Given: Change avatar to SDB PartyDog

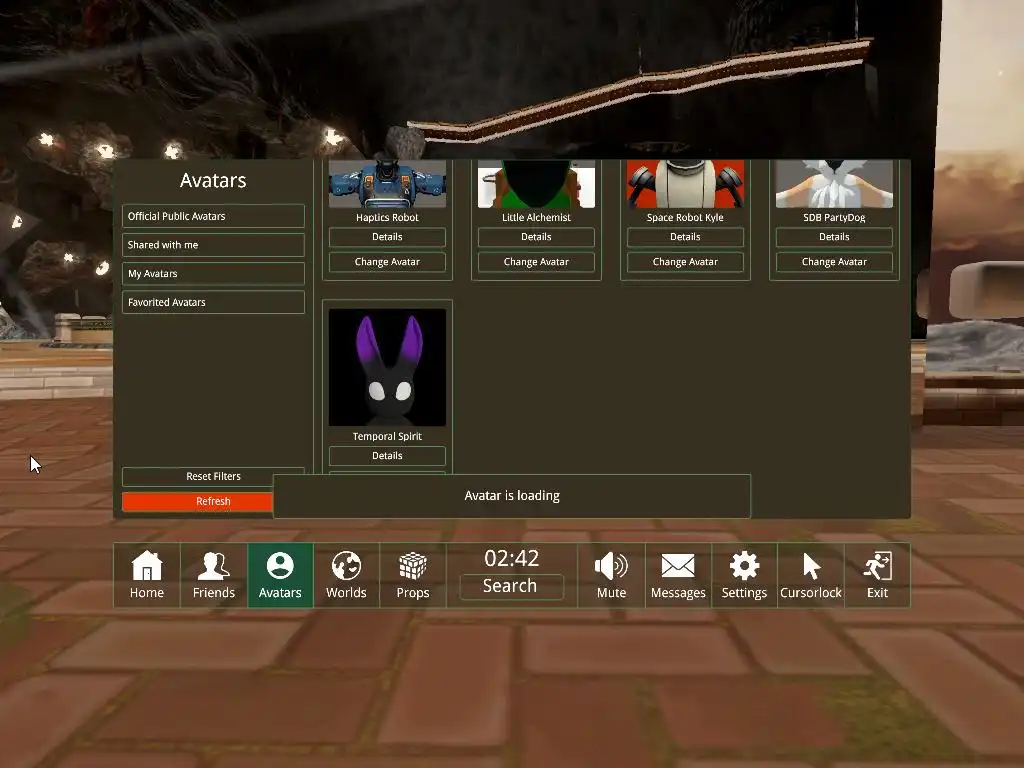Looking at the screenshot, I should click(834, 262).
